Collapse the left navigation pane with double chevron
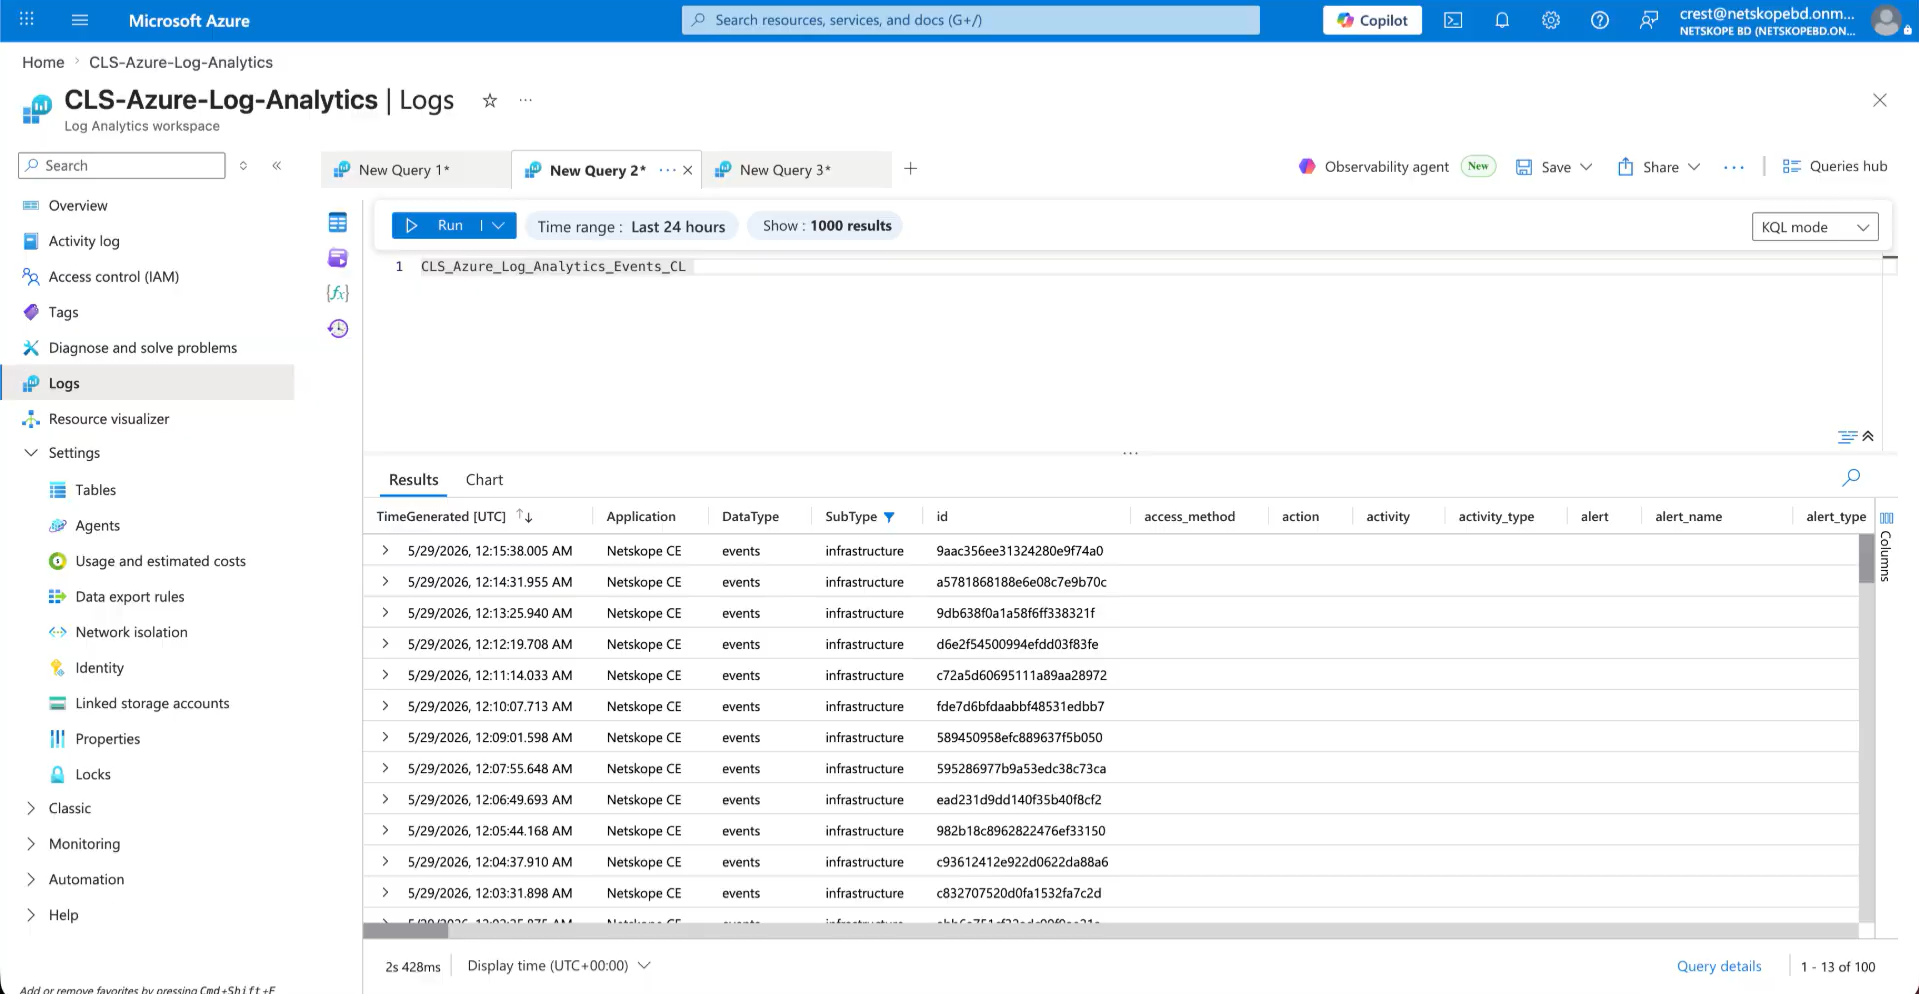Screen dimensions: 1919x994 277,166
